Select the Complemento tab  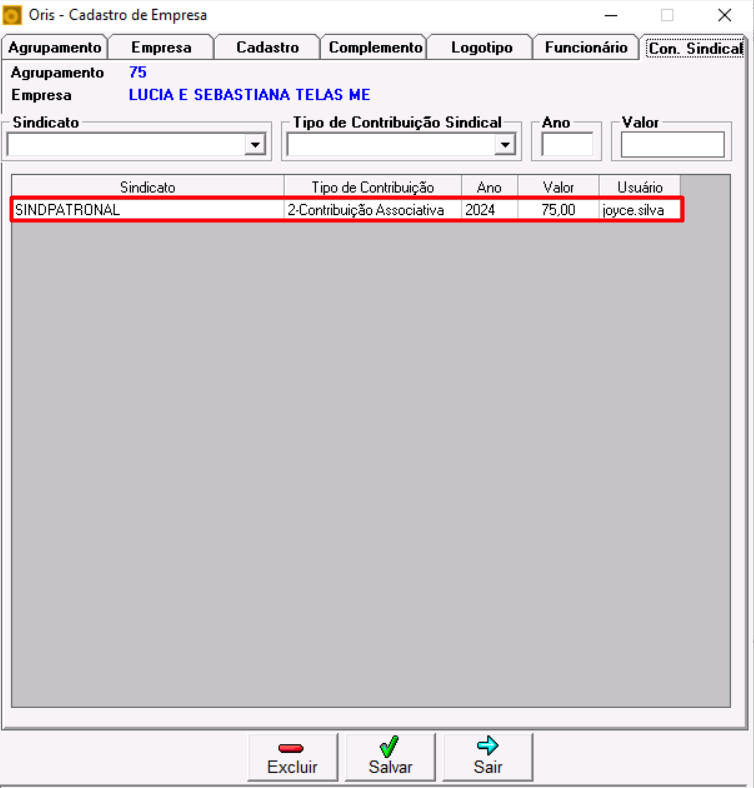point(375,47)
